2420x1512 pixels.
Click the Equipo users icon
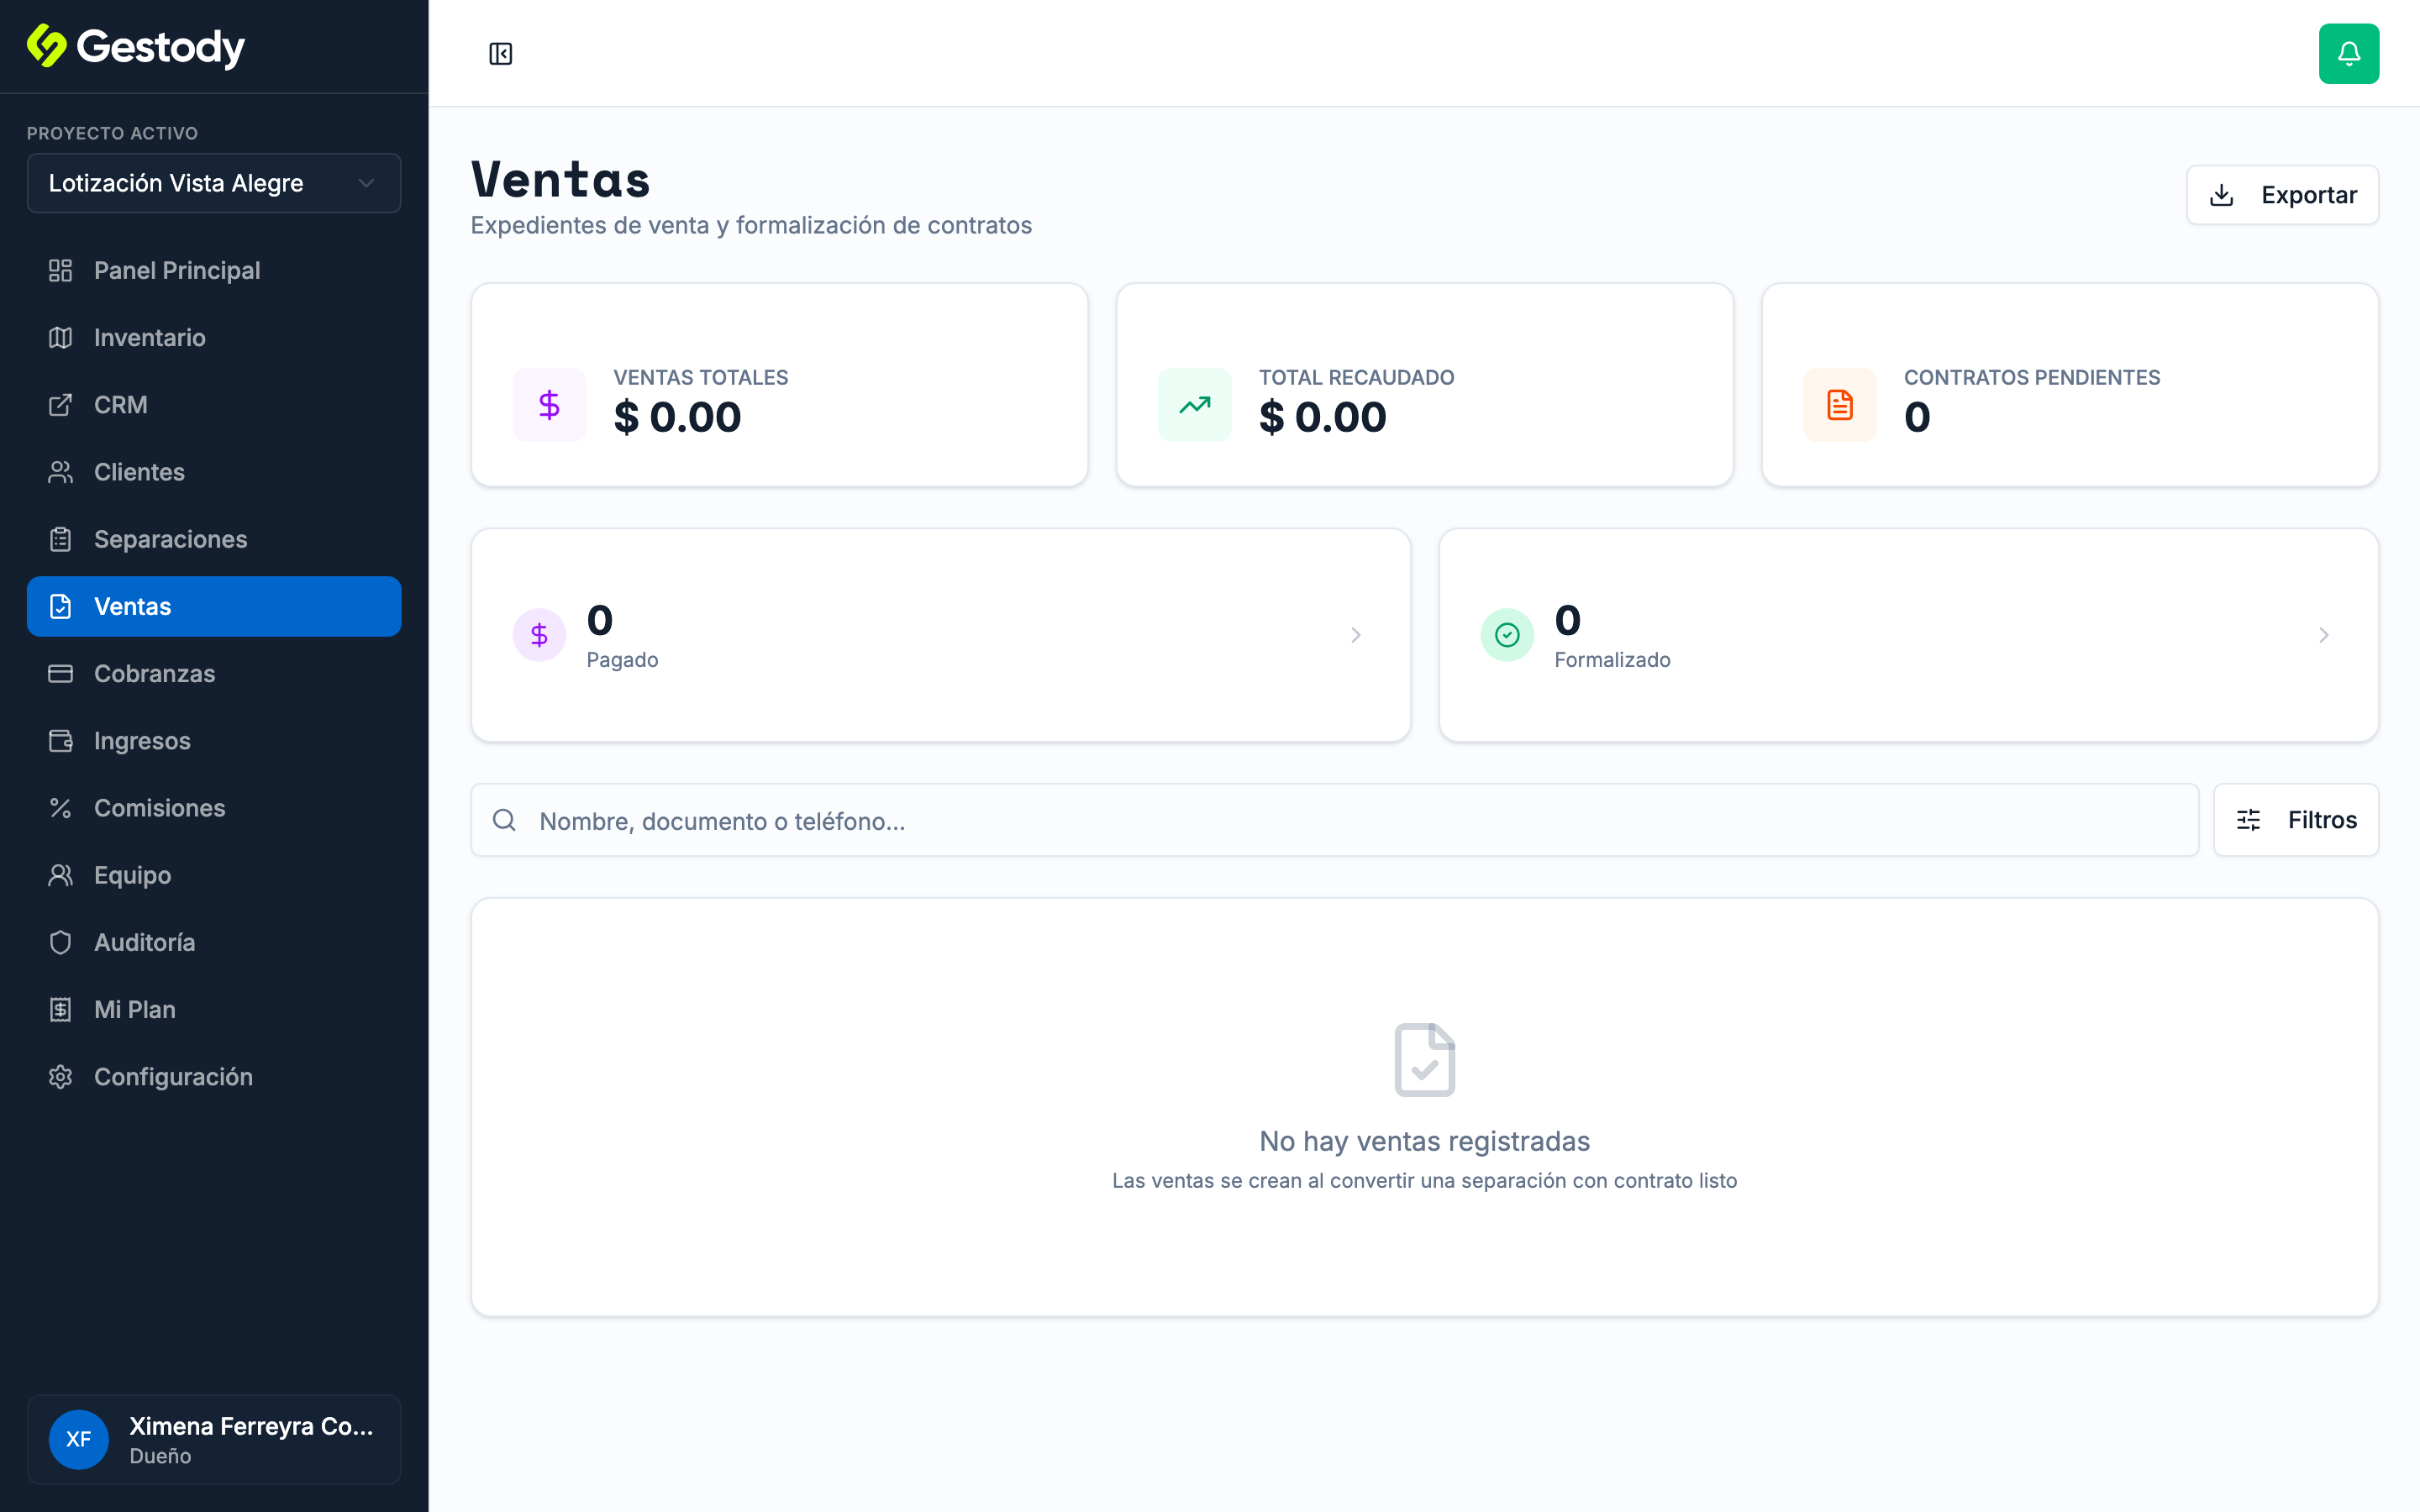pos(60,875)
